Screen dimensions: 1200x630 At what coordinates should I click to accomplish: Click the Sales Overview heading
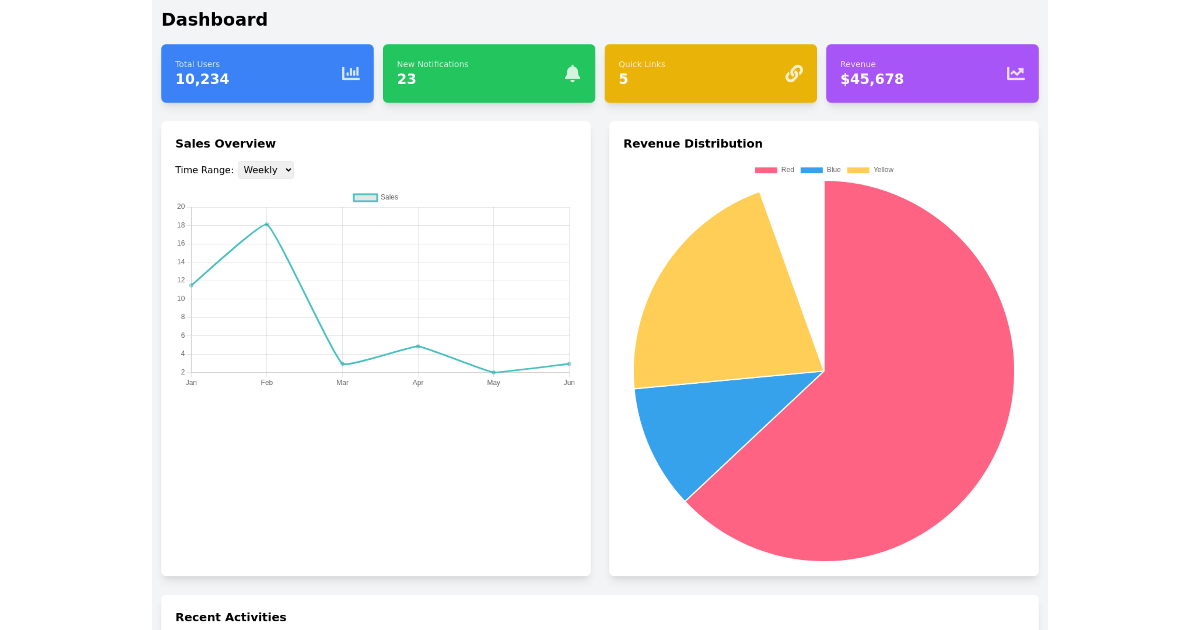click(x=225, y=143)
